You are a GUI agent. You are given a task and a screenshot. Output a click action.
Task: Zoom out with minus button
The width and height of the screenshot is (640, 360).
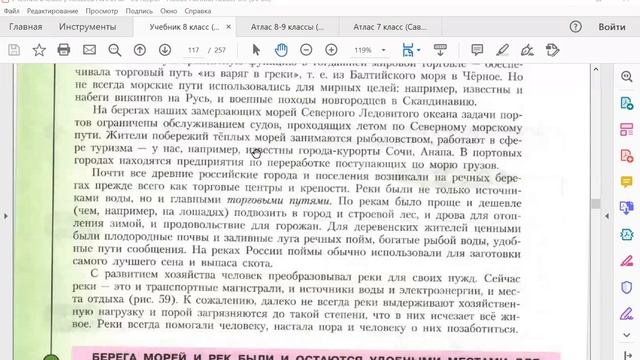306,50
